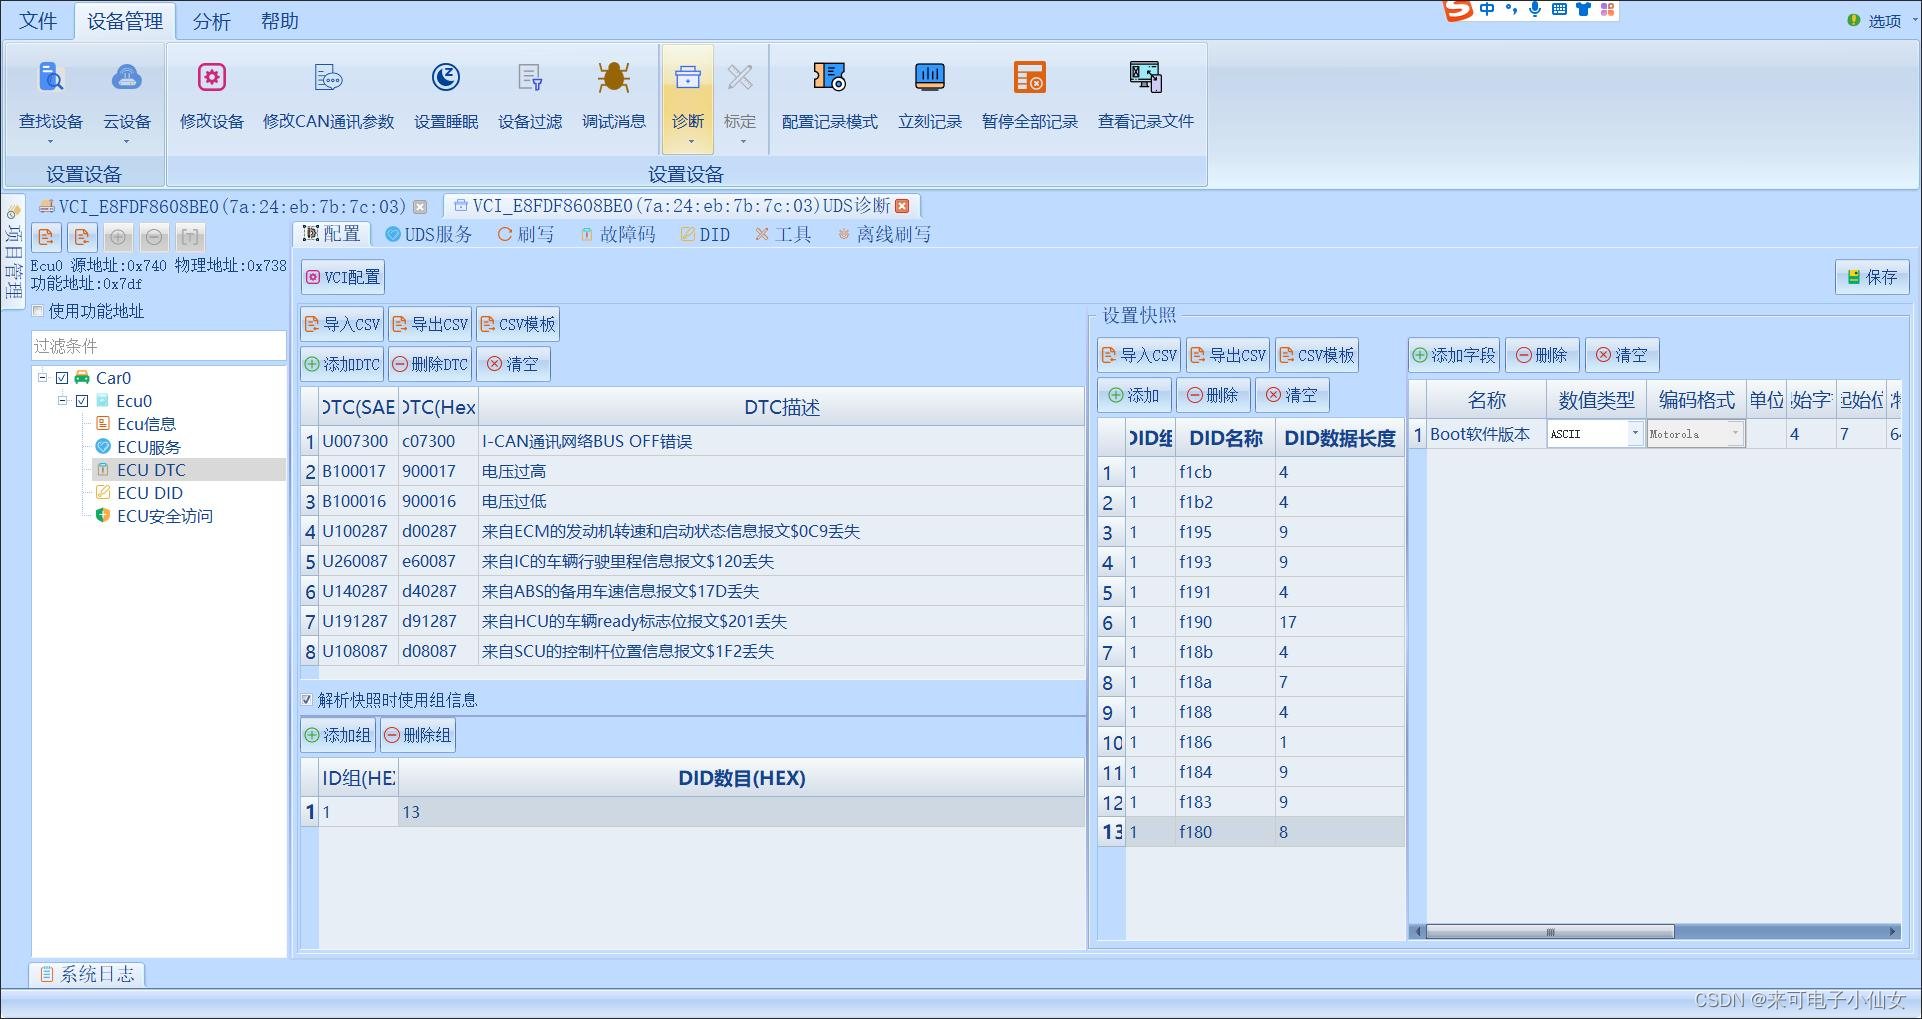Expand the 诊断 dropdown arrow
This screenshot has width=1922, height=1019.
click(690, 142)
